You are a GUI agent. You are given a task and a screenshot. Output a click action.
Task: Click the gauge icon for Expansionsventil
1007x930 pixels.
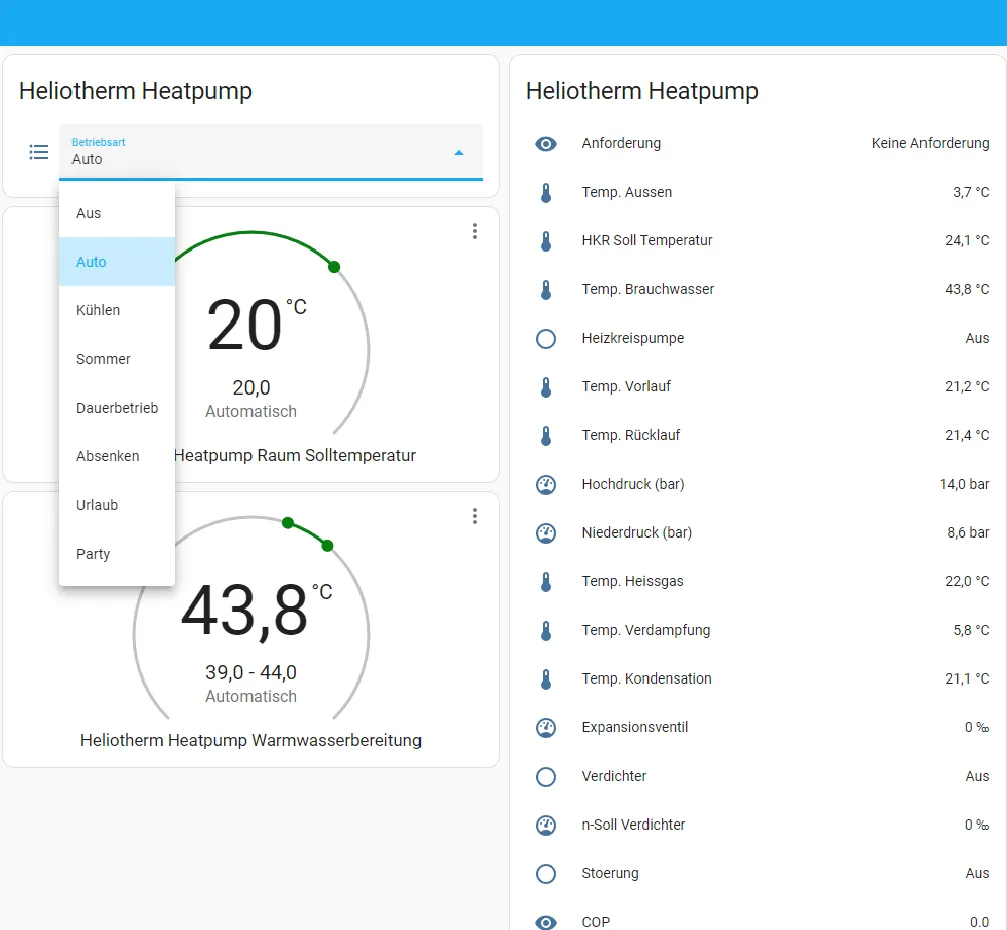[x=546, y=728]
